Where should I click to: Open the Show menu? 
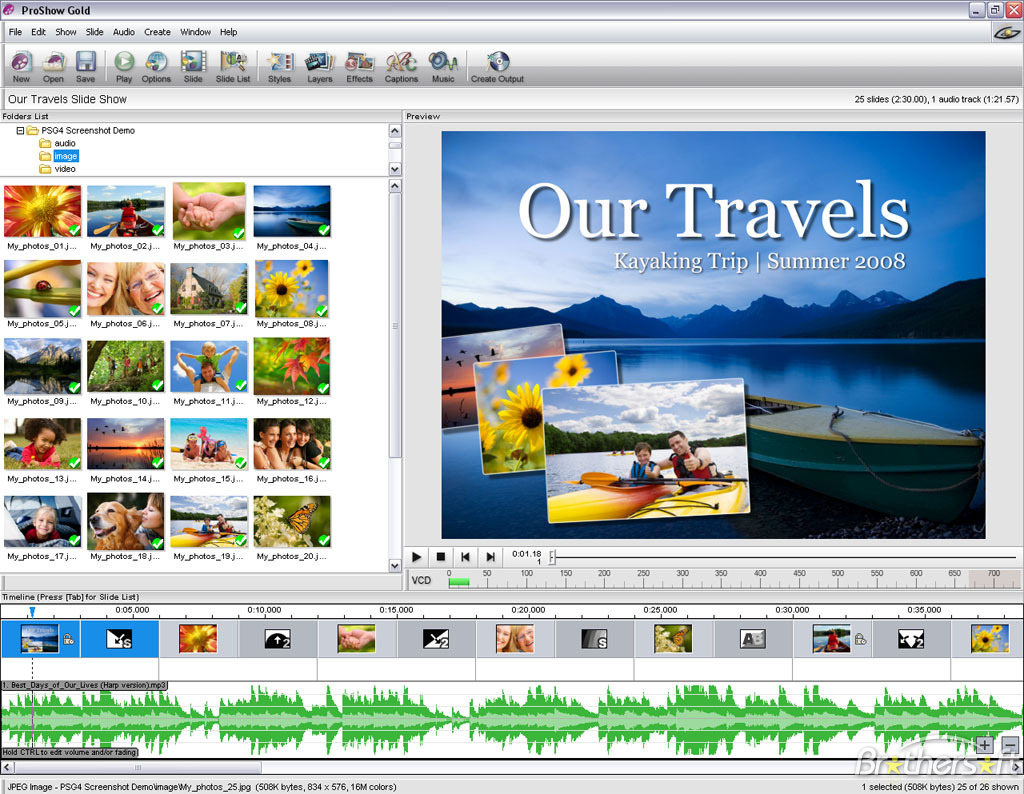(x=65, y=32)
